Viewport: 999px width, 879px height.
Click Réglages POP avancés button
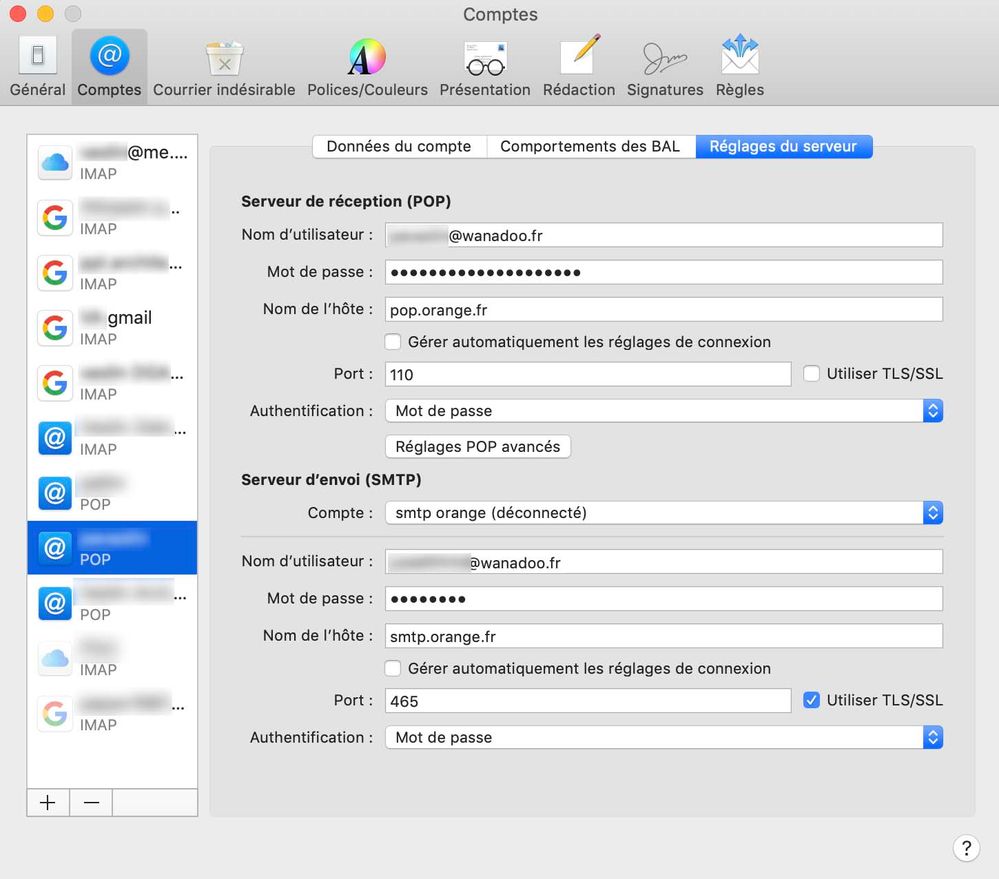(x=477, y=446)
